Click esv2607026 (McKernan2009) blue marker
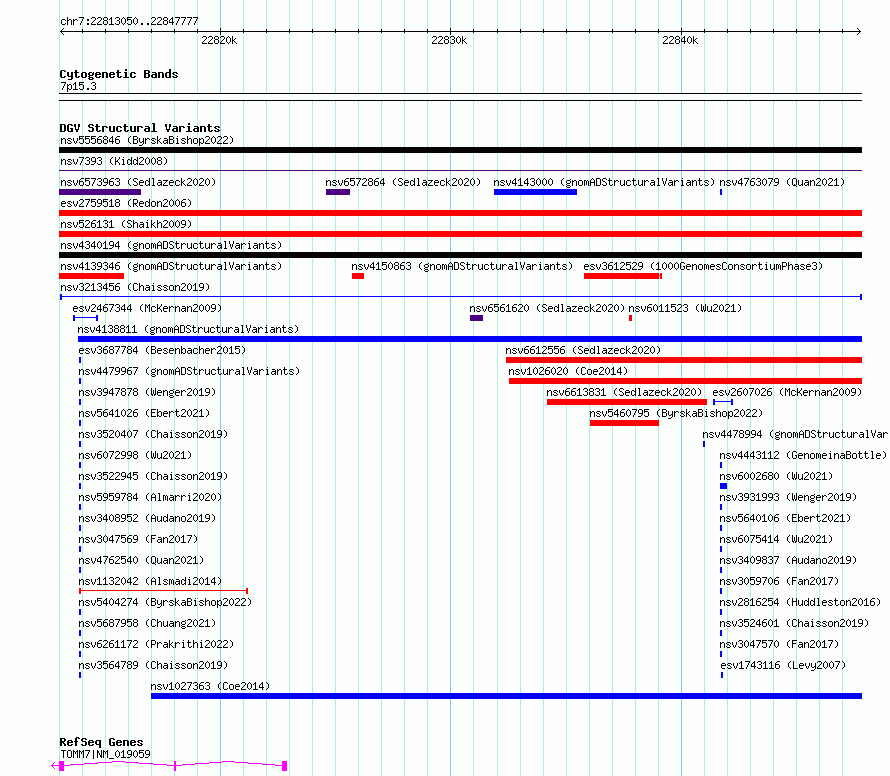Screen dimensions: 890x776 click(723, 402)
